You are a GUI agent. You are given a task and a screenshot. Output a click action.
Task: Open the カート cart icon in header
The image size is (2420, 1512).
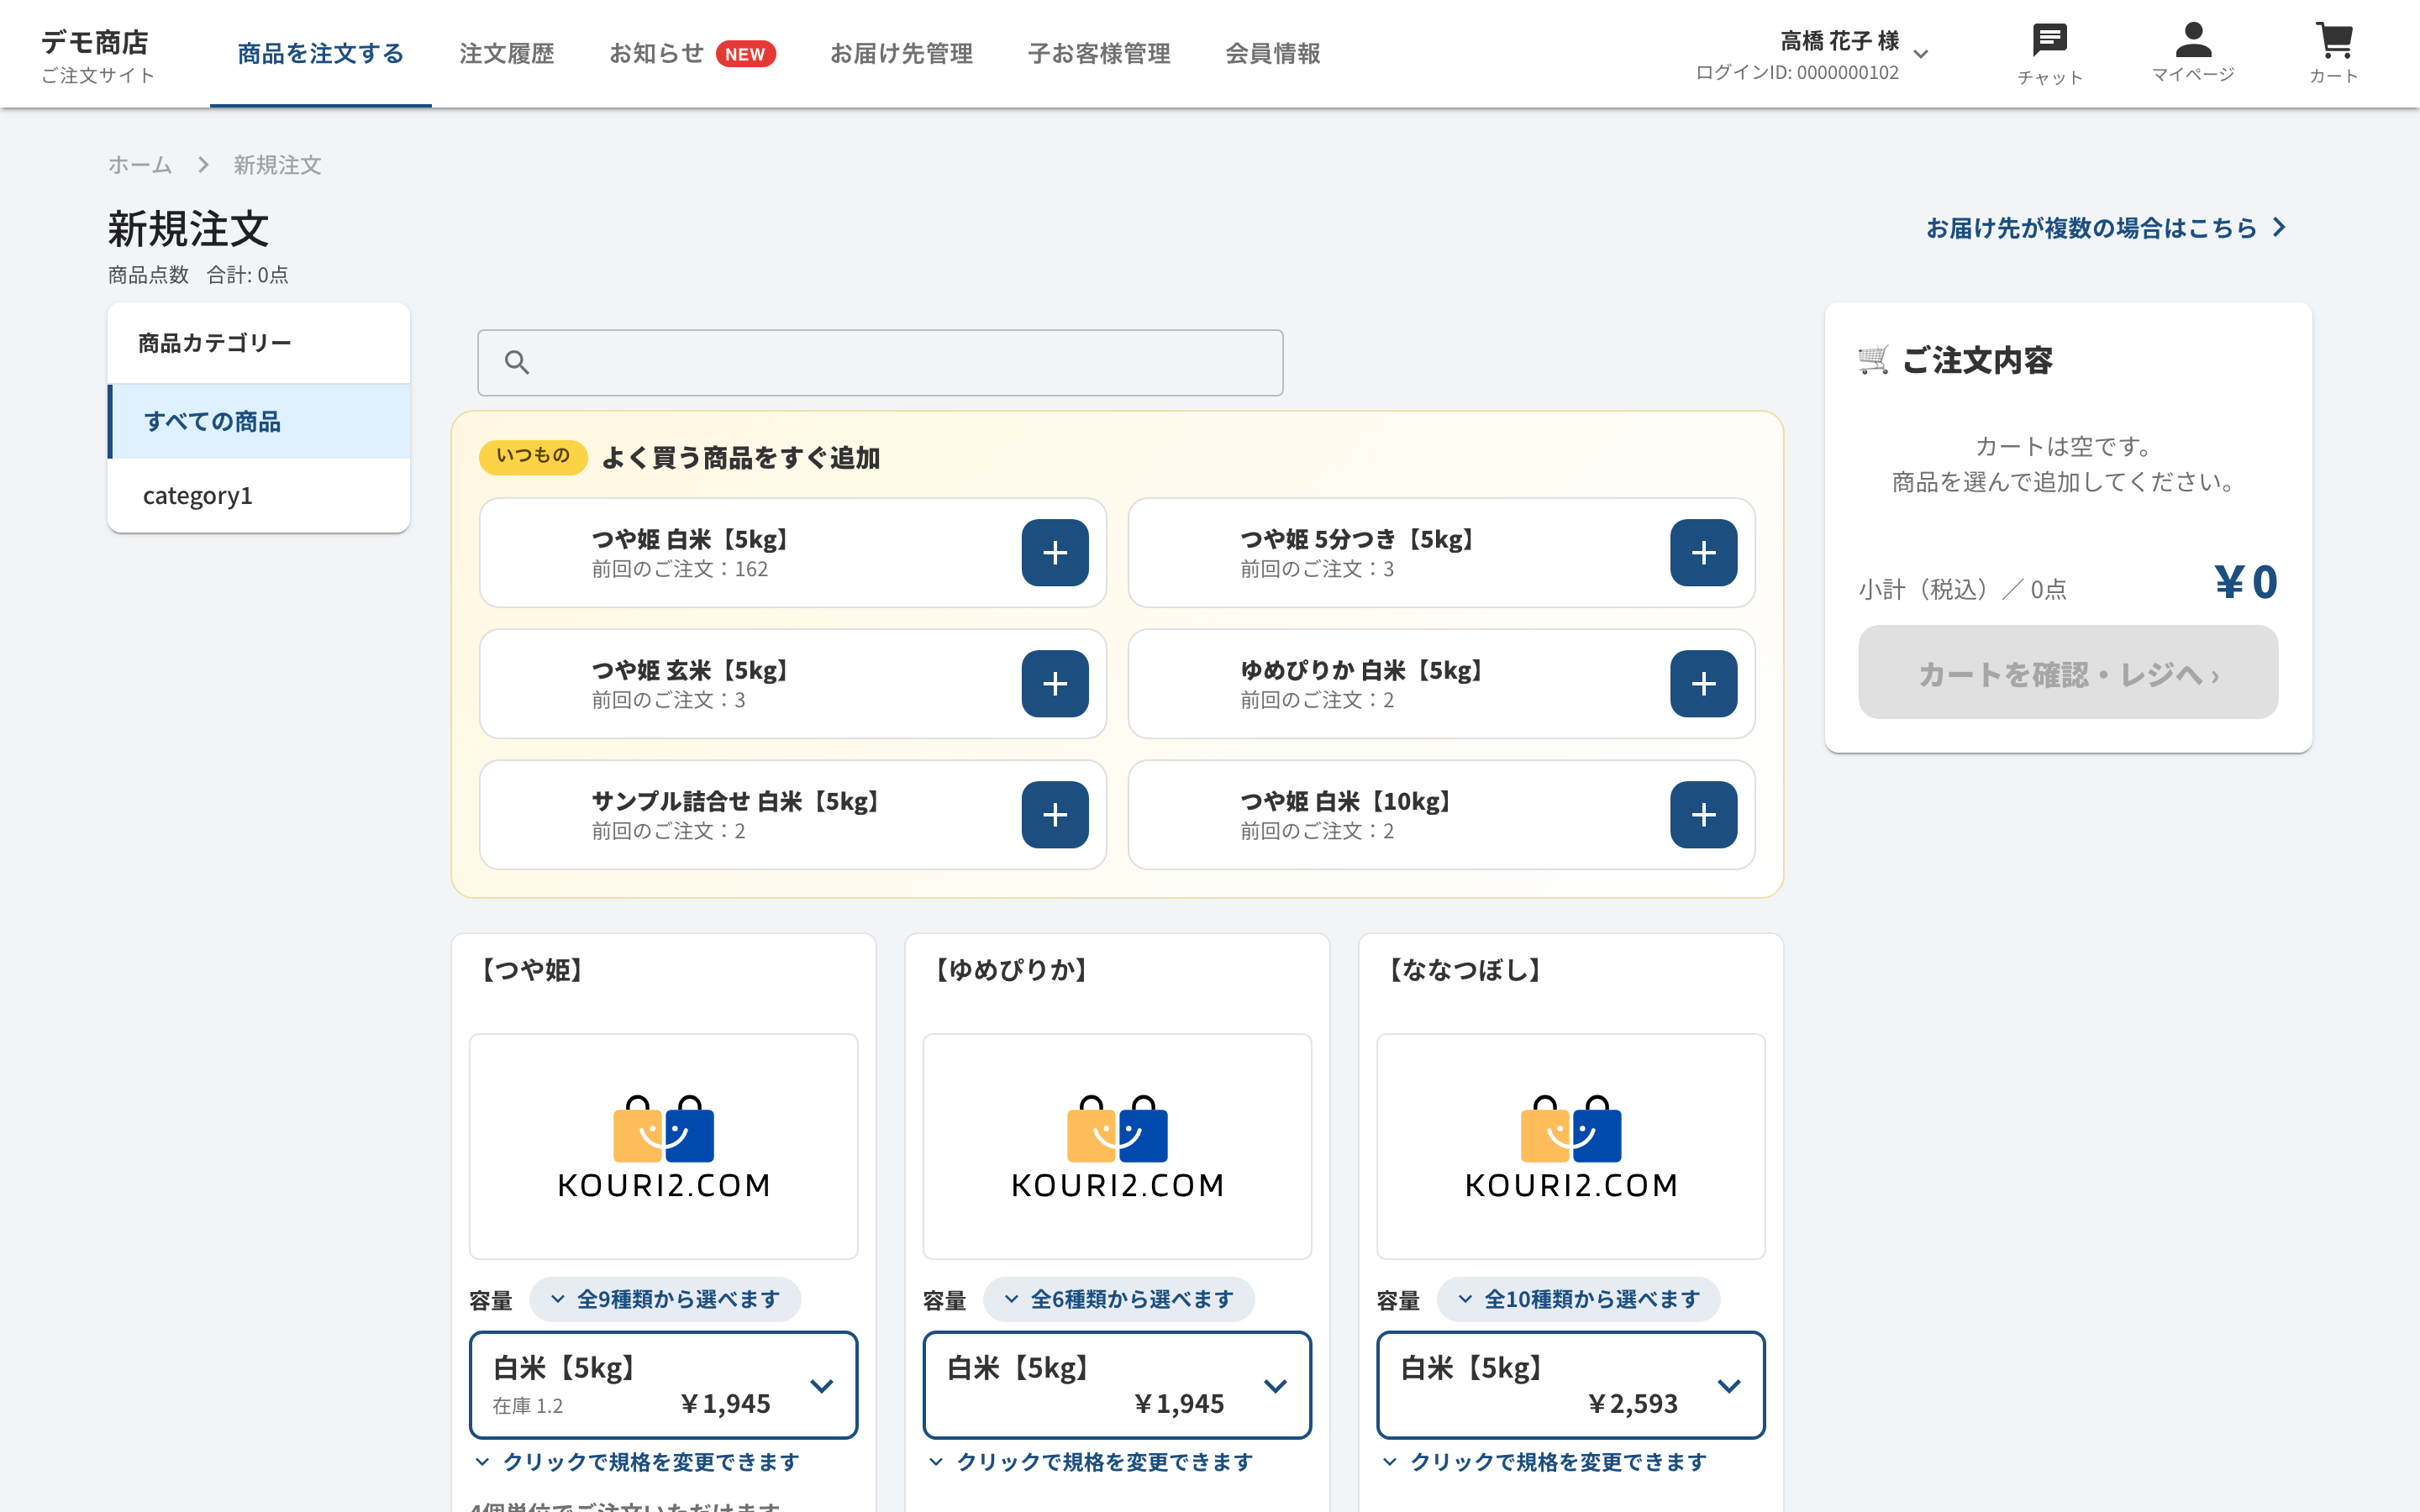2333,53
